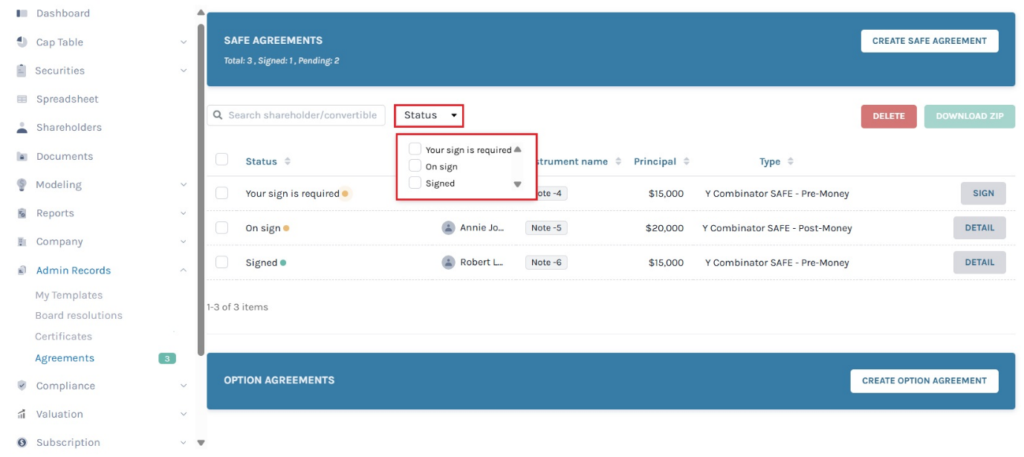This screenshot has height=457, width=1024.
Task: Click Annie Jo avatar icon in table
Action: 448,228
